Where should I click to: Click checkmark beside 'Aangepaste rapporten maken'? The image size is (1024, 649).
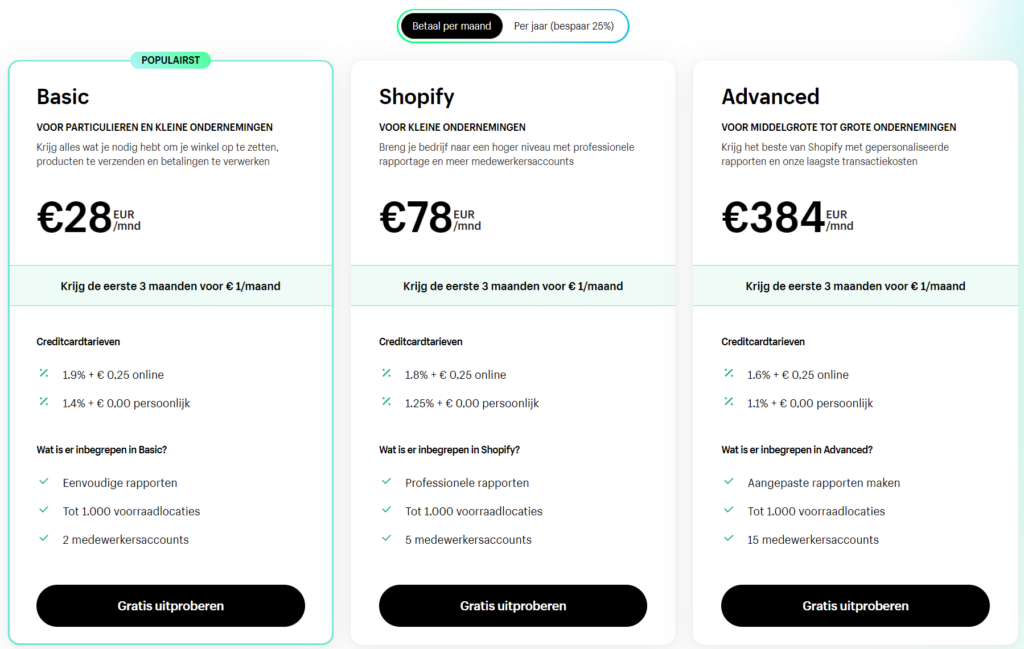coord(729,481)
